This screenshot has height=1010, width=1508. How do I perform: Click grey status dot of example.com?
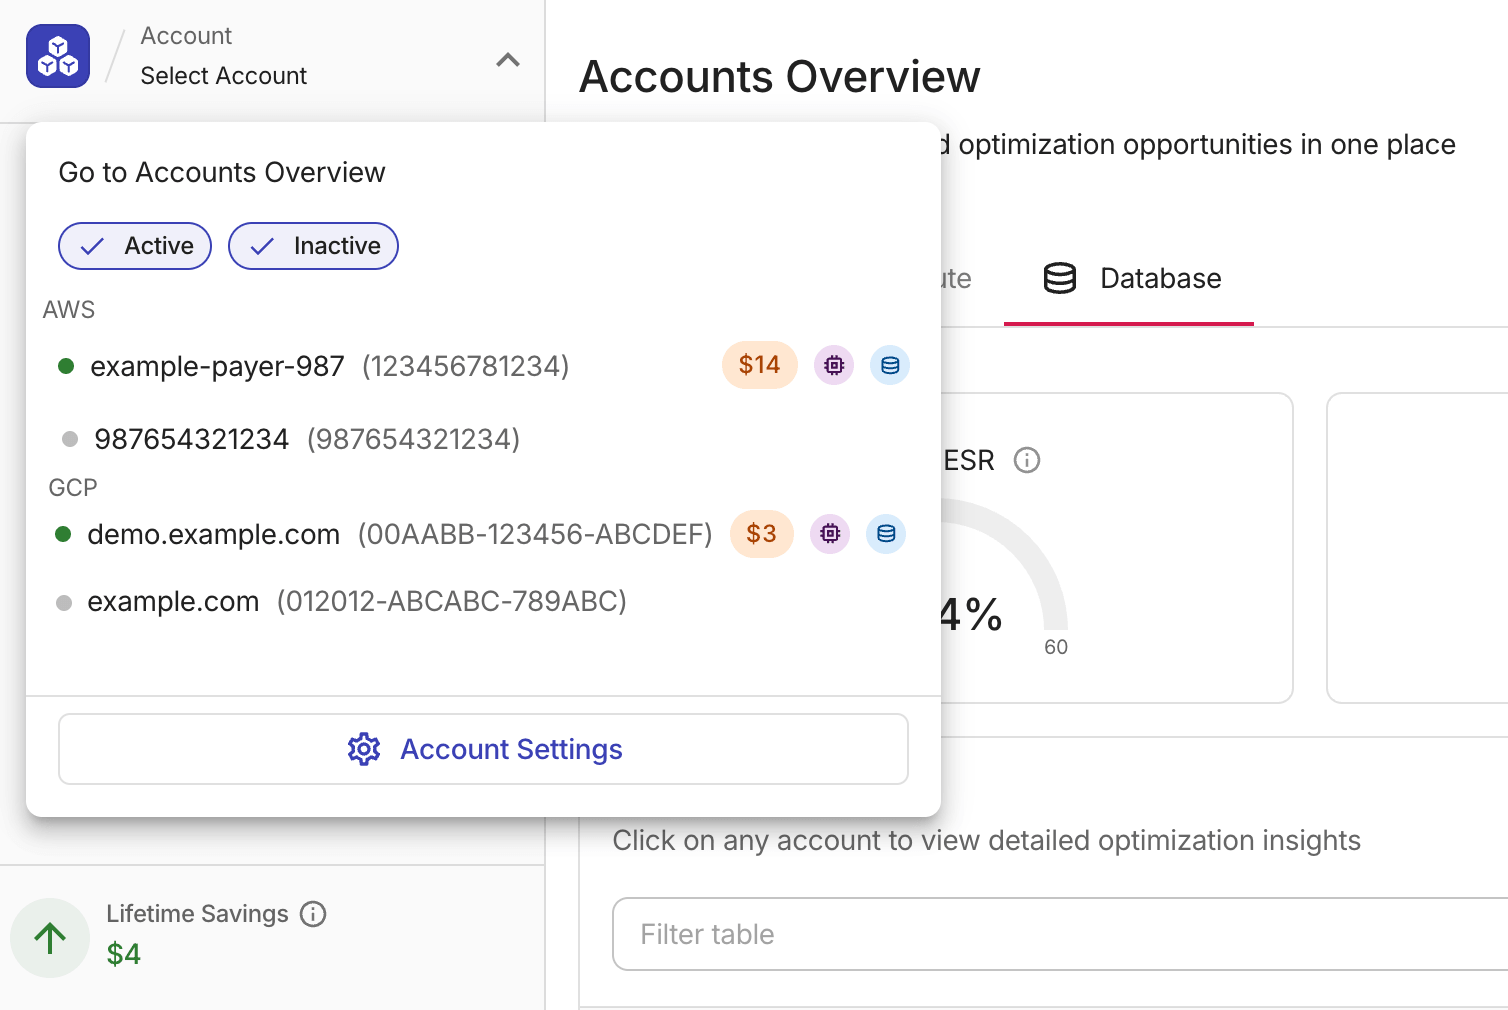64,603
